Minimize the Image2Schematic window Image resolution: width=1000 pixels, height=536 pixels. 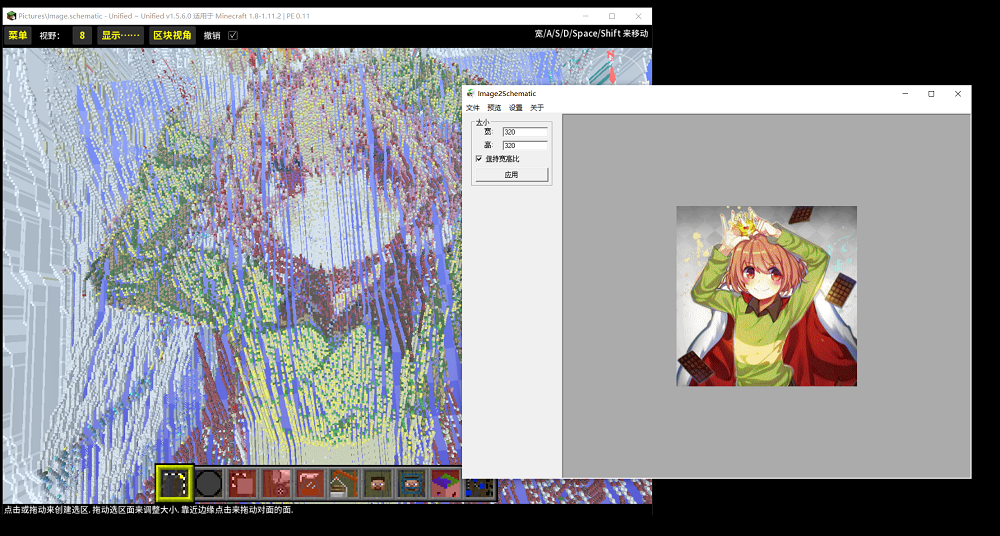(x=905, y=94)
